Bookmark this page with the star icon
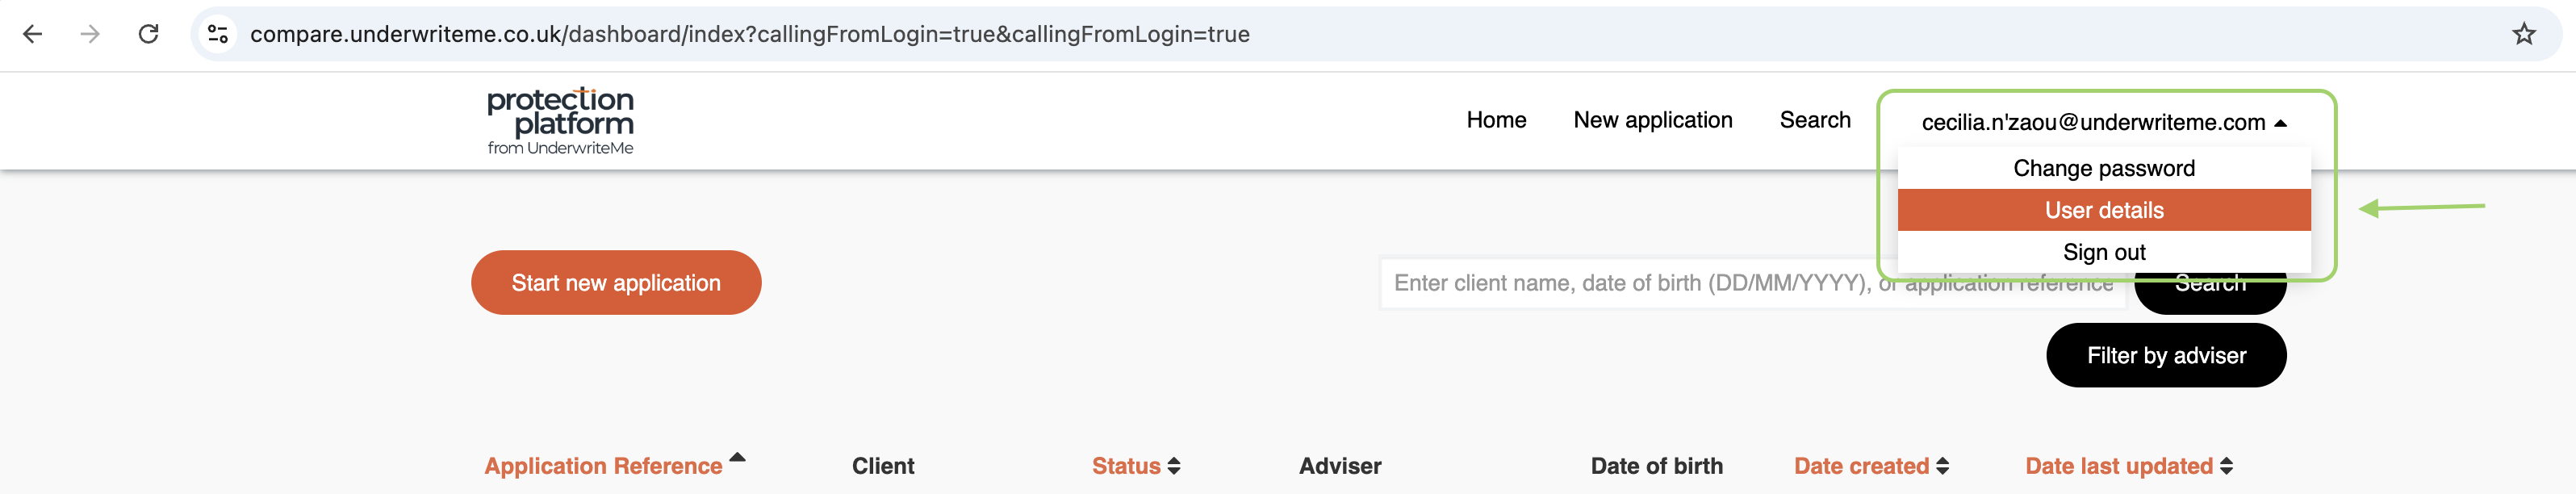The image size is (2576, 494). tap(2523, 34)
